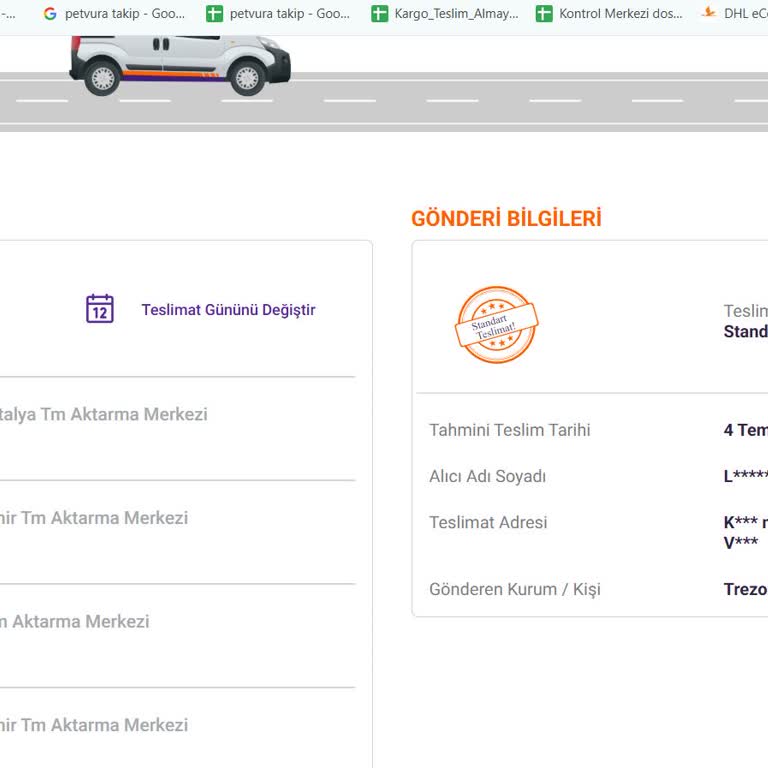This screenshot has width=768, height=768.
Task: Click the delivery van illustration
Action: (180, 65)
